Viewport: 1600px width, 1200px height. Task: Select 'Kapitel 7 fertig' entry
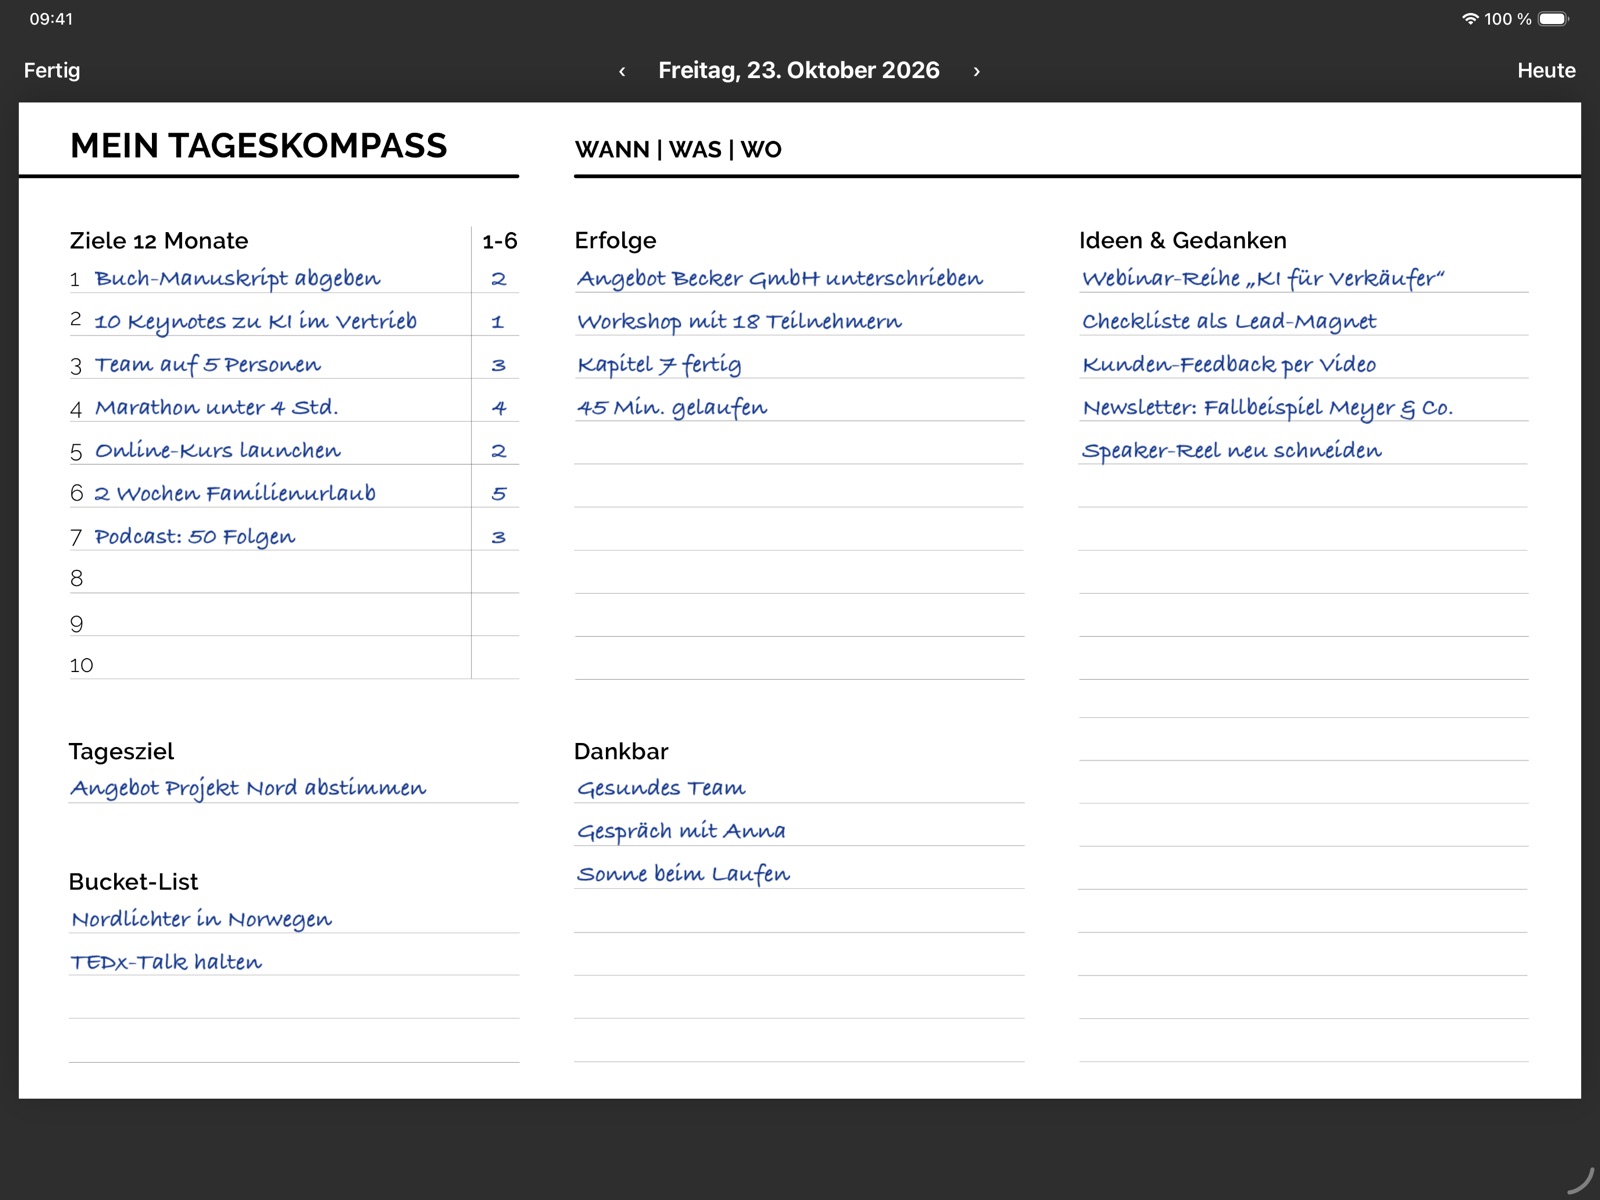tap(659, 364)
